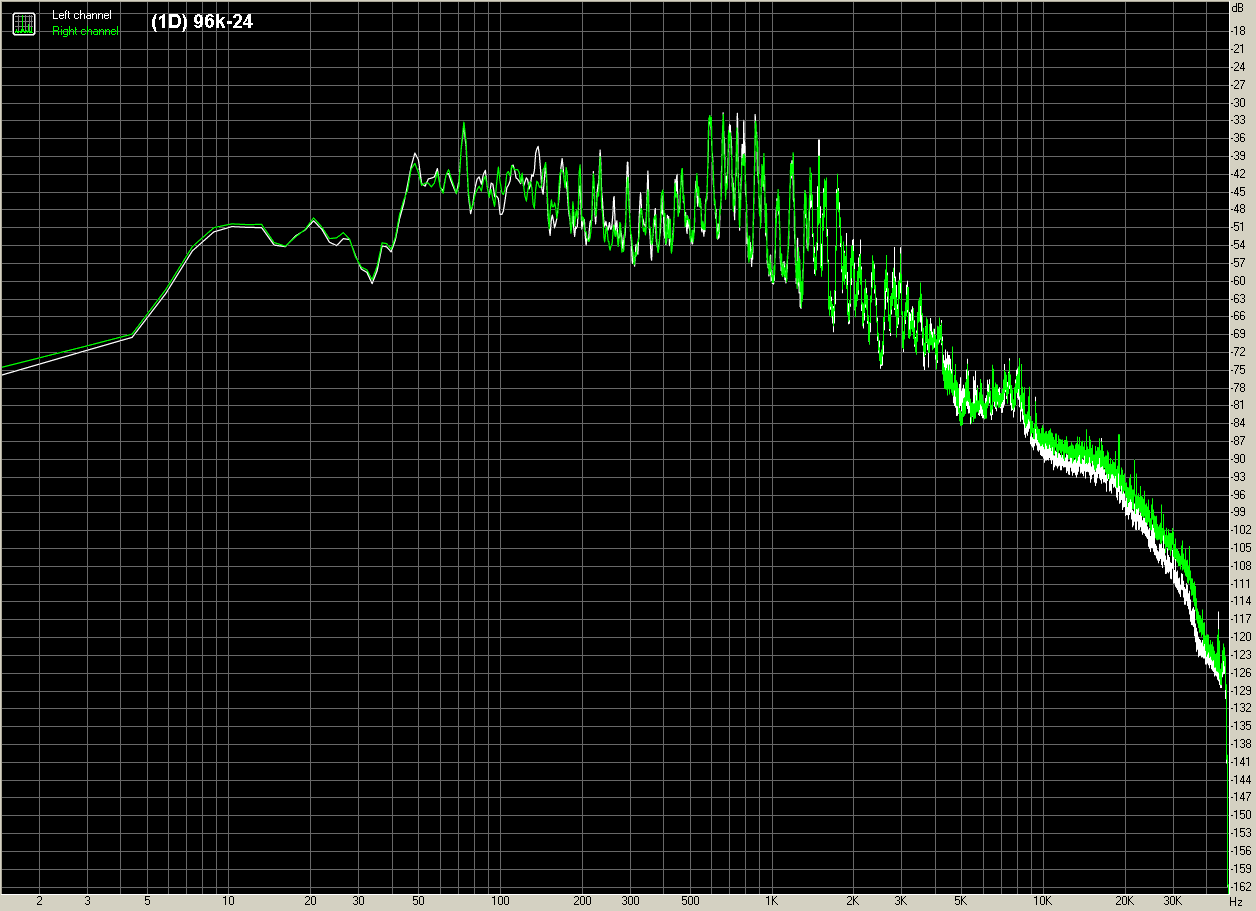This screenshot has height=911, width=1256.
Task: Click the "500" frequency axis label
Action: click(x=690, y=901)
